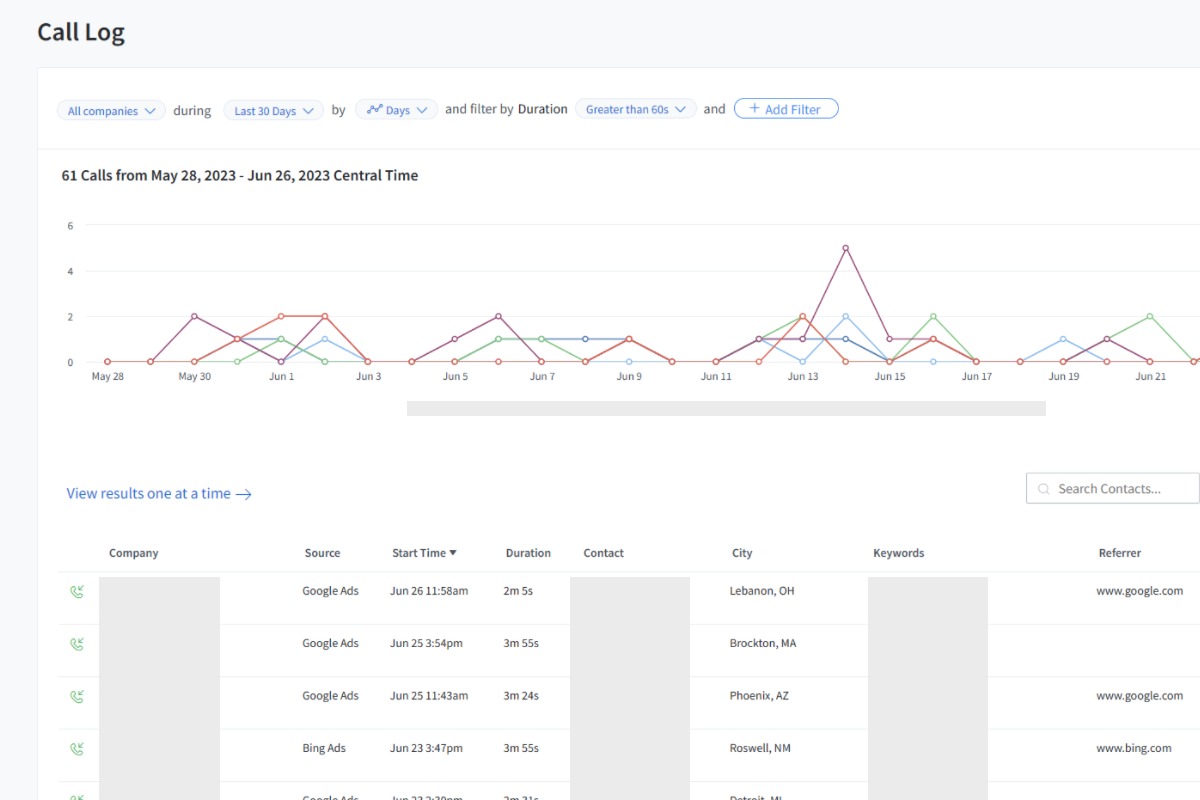Click 61 Calls date range summary text
Screen dimensions: 1200x800
click(x=240, y=175)
